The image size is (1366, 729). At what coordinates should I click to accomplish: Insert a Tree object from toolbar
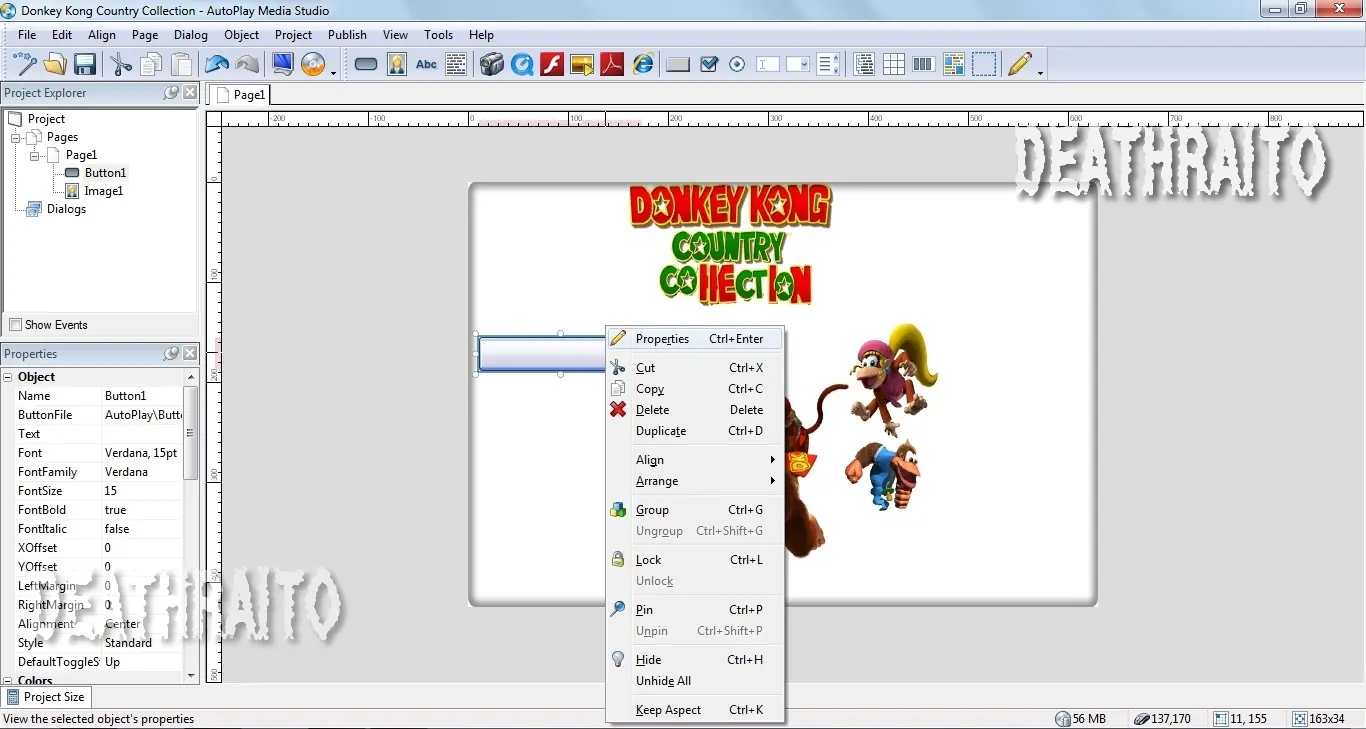(864, 65)
